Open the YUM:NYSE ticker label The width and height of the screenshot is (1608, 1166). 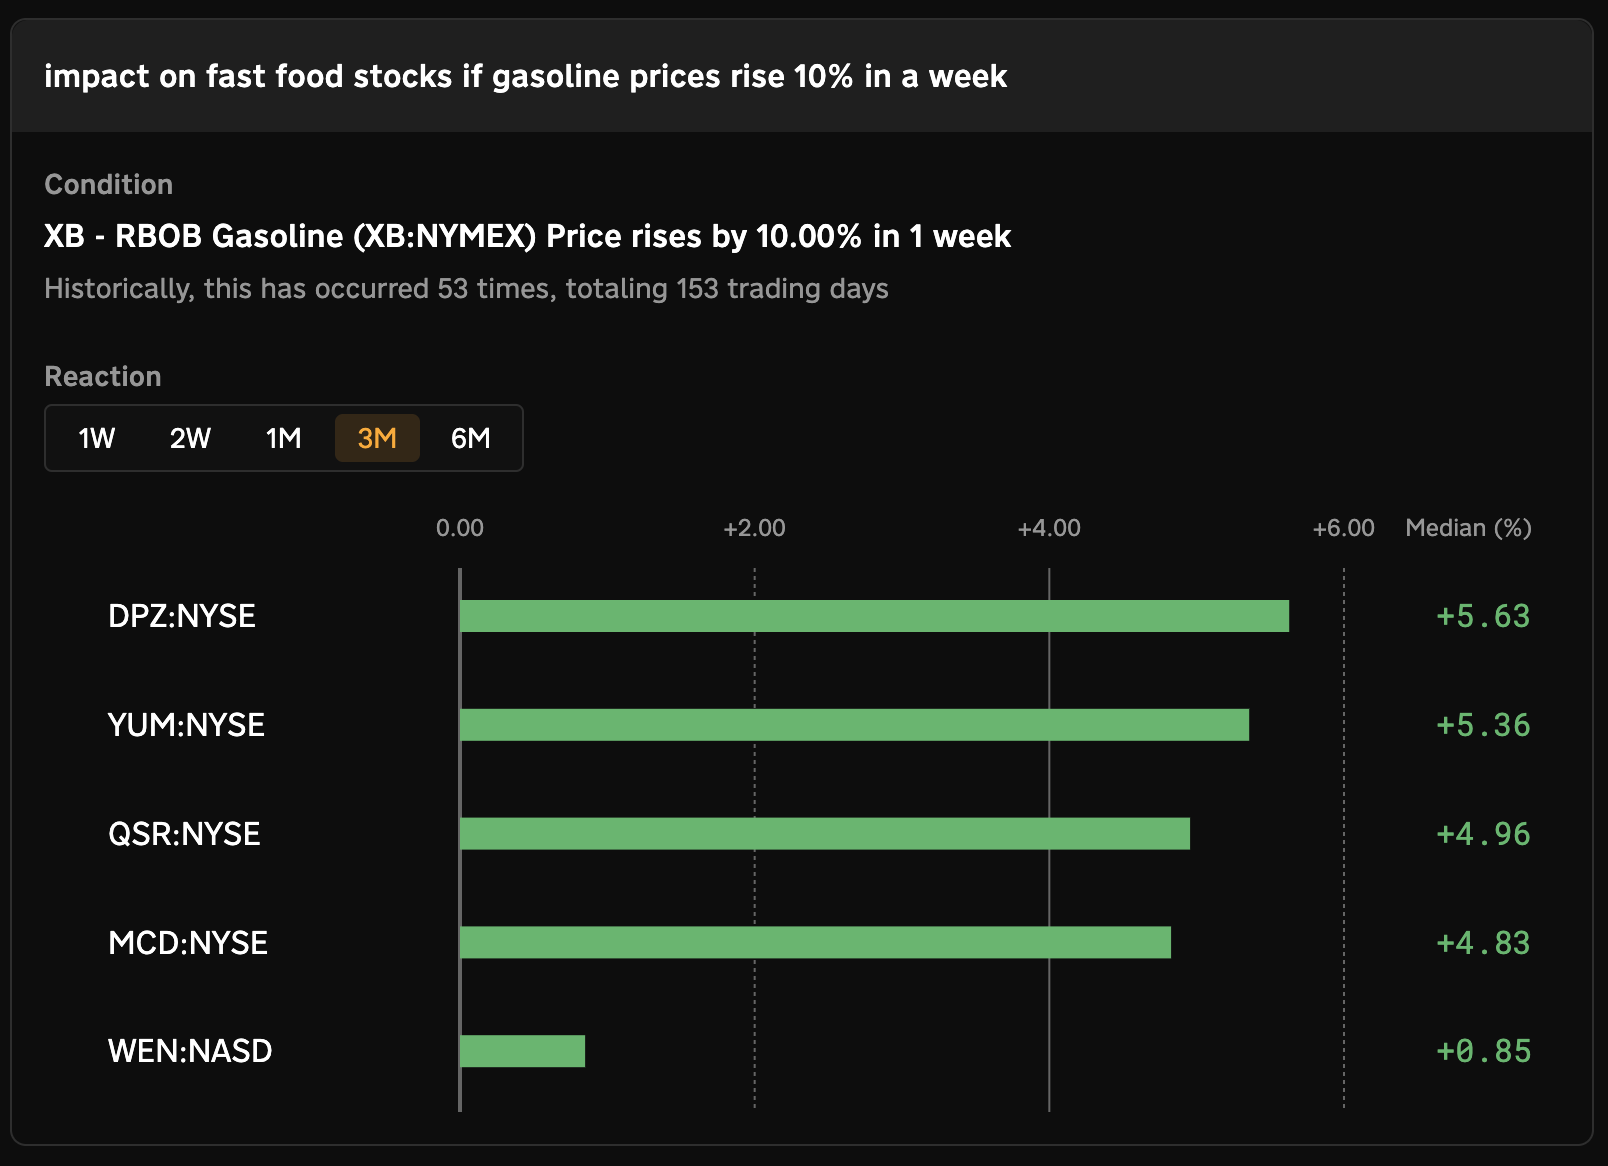point(186,725)
